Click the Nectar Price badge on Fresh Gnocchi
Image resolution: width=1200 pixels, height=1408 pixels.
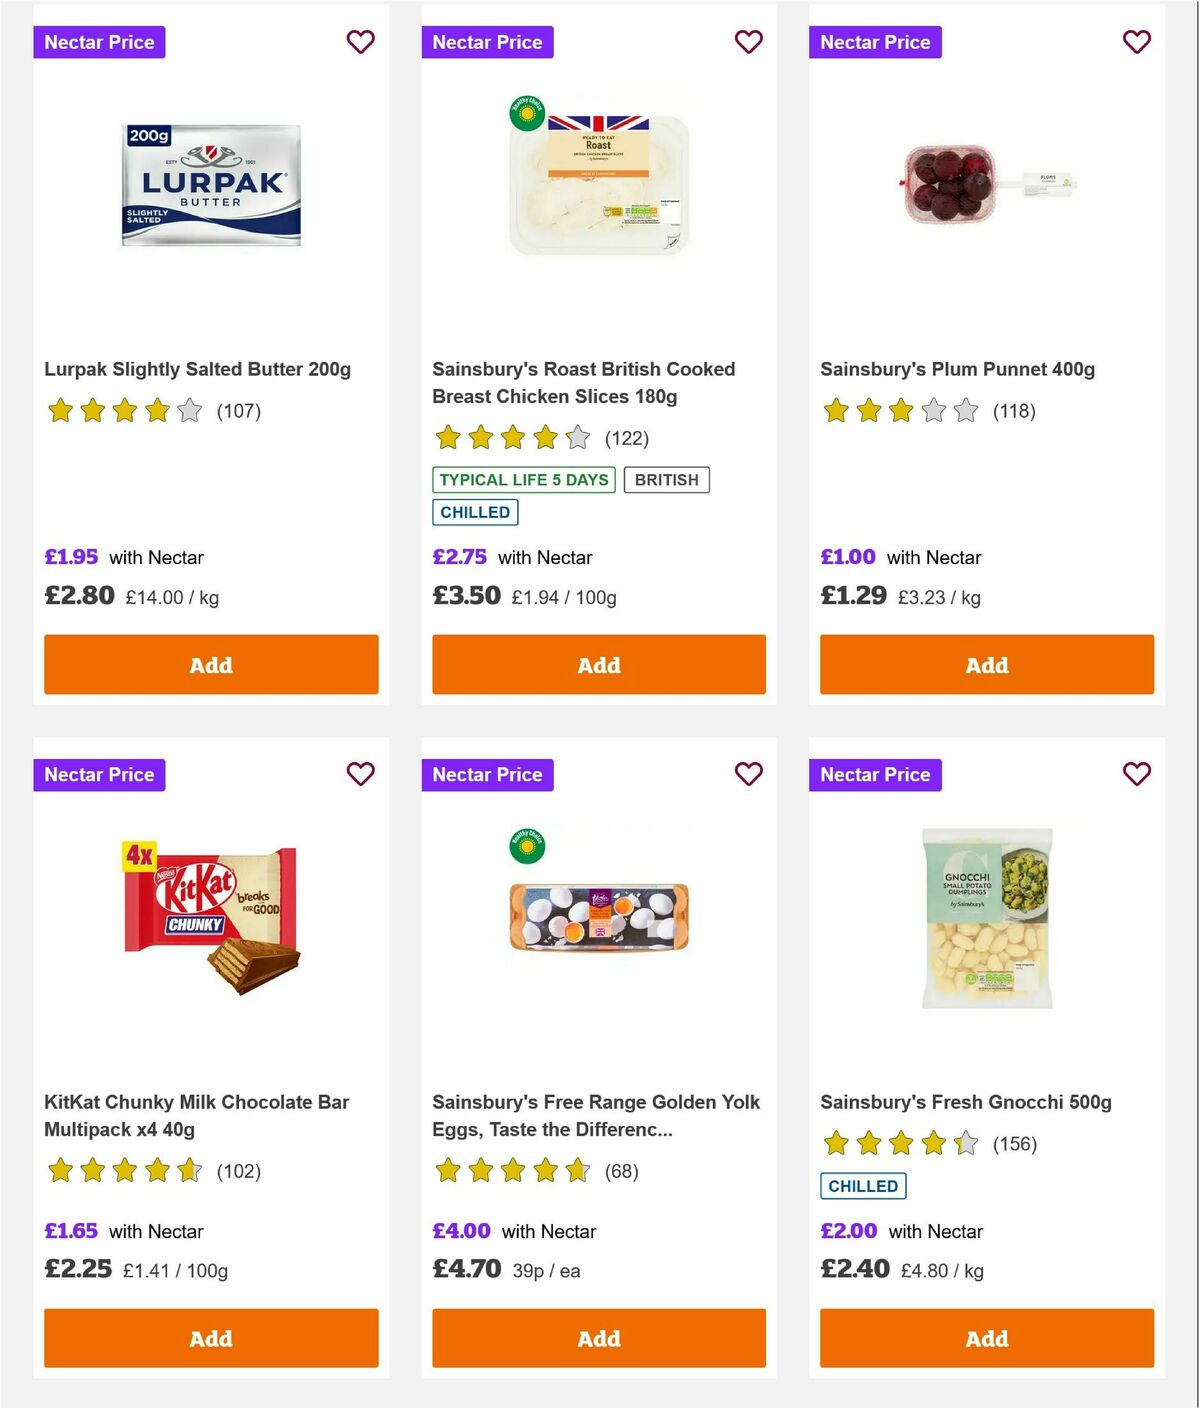pyautogui.click(x=875, y=774)
